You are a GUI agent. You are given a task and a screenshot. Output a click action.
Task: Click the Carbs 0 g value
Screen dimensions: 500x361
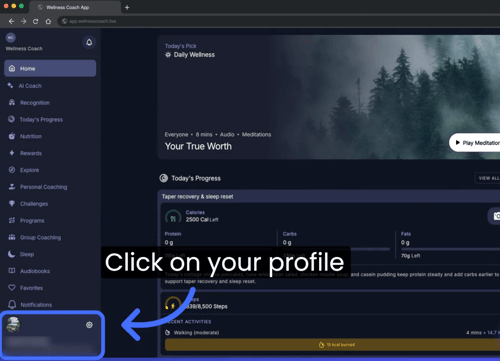(287, 242)
